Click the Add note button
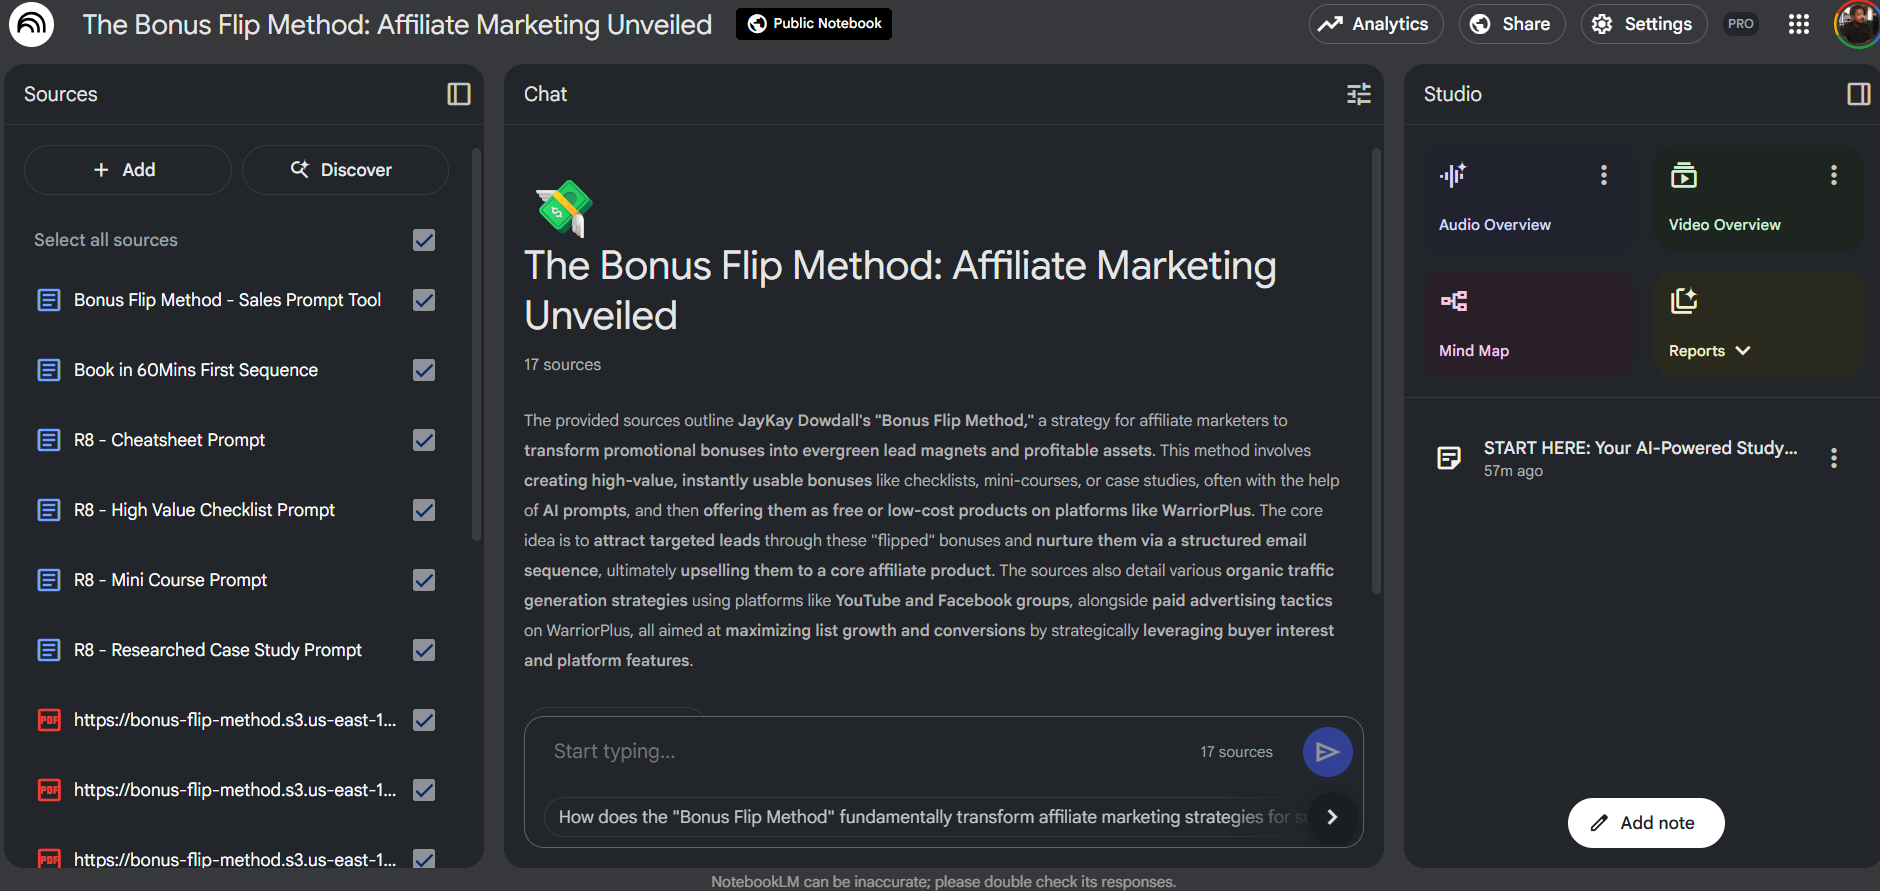 click(x=1645, y=823)
